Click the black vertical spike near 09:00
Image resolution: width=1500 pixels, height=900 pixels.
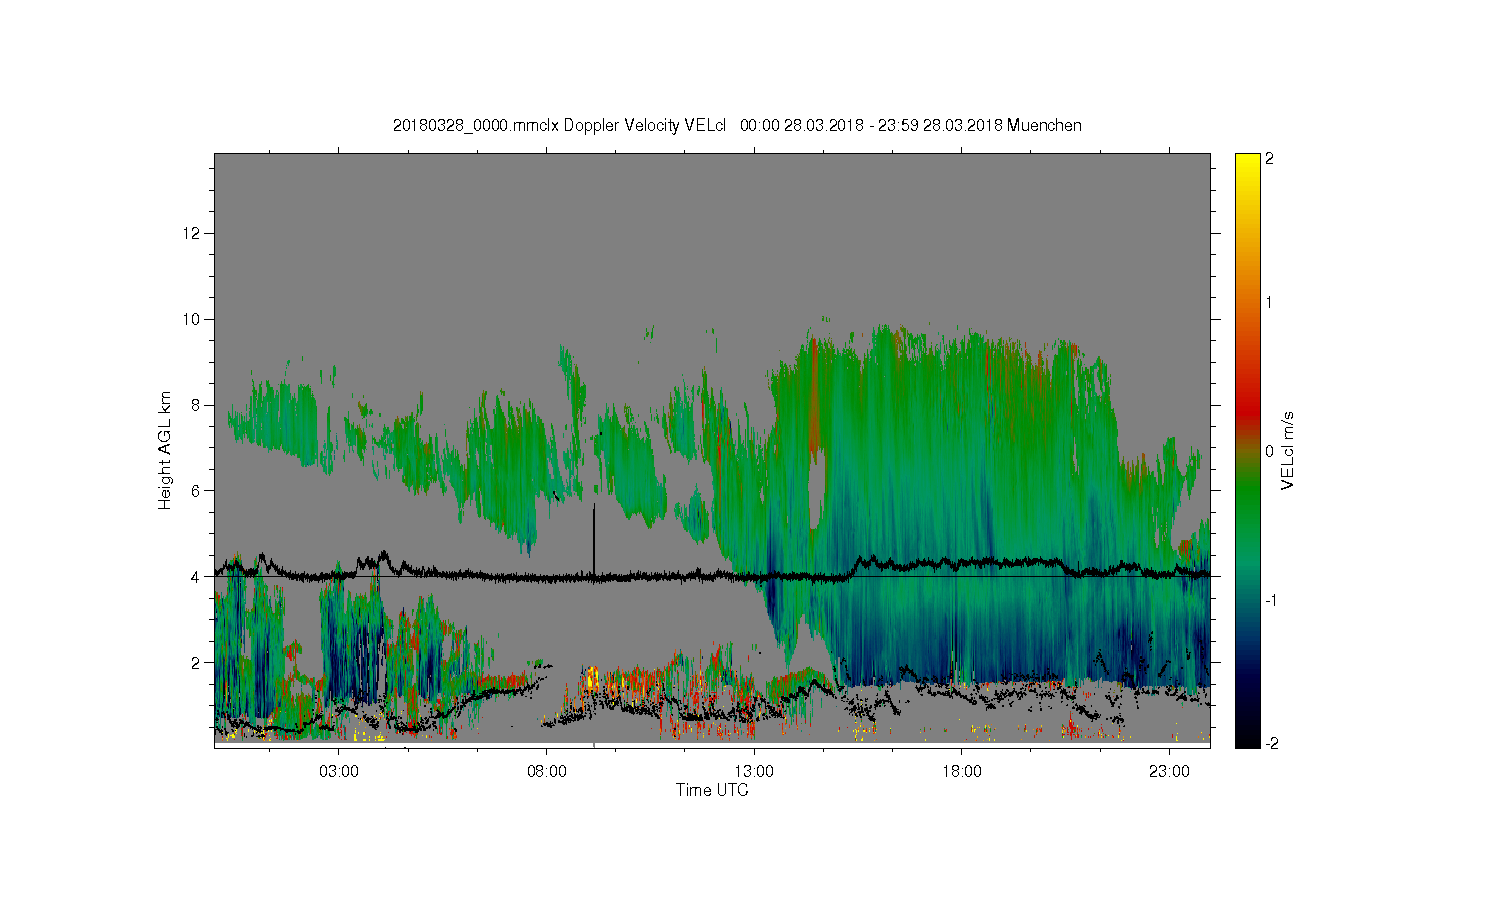[594, 540]
